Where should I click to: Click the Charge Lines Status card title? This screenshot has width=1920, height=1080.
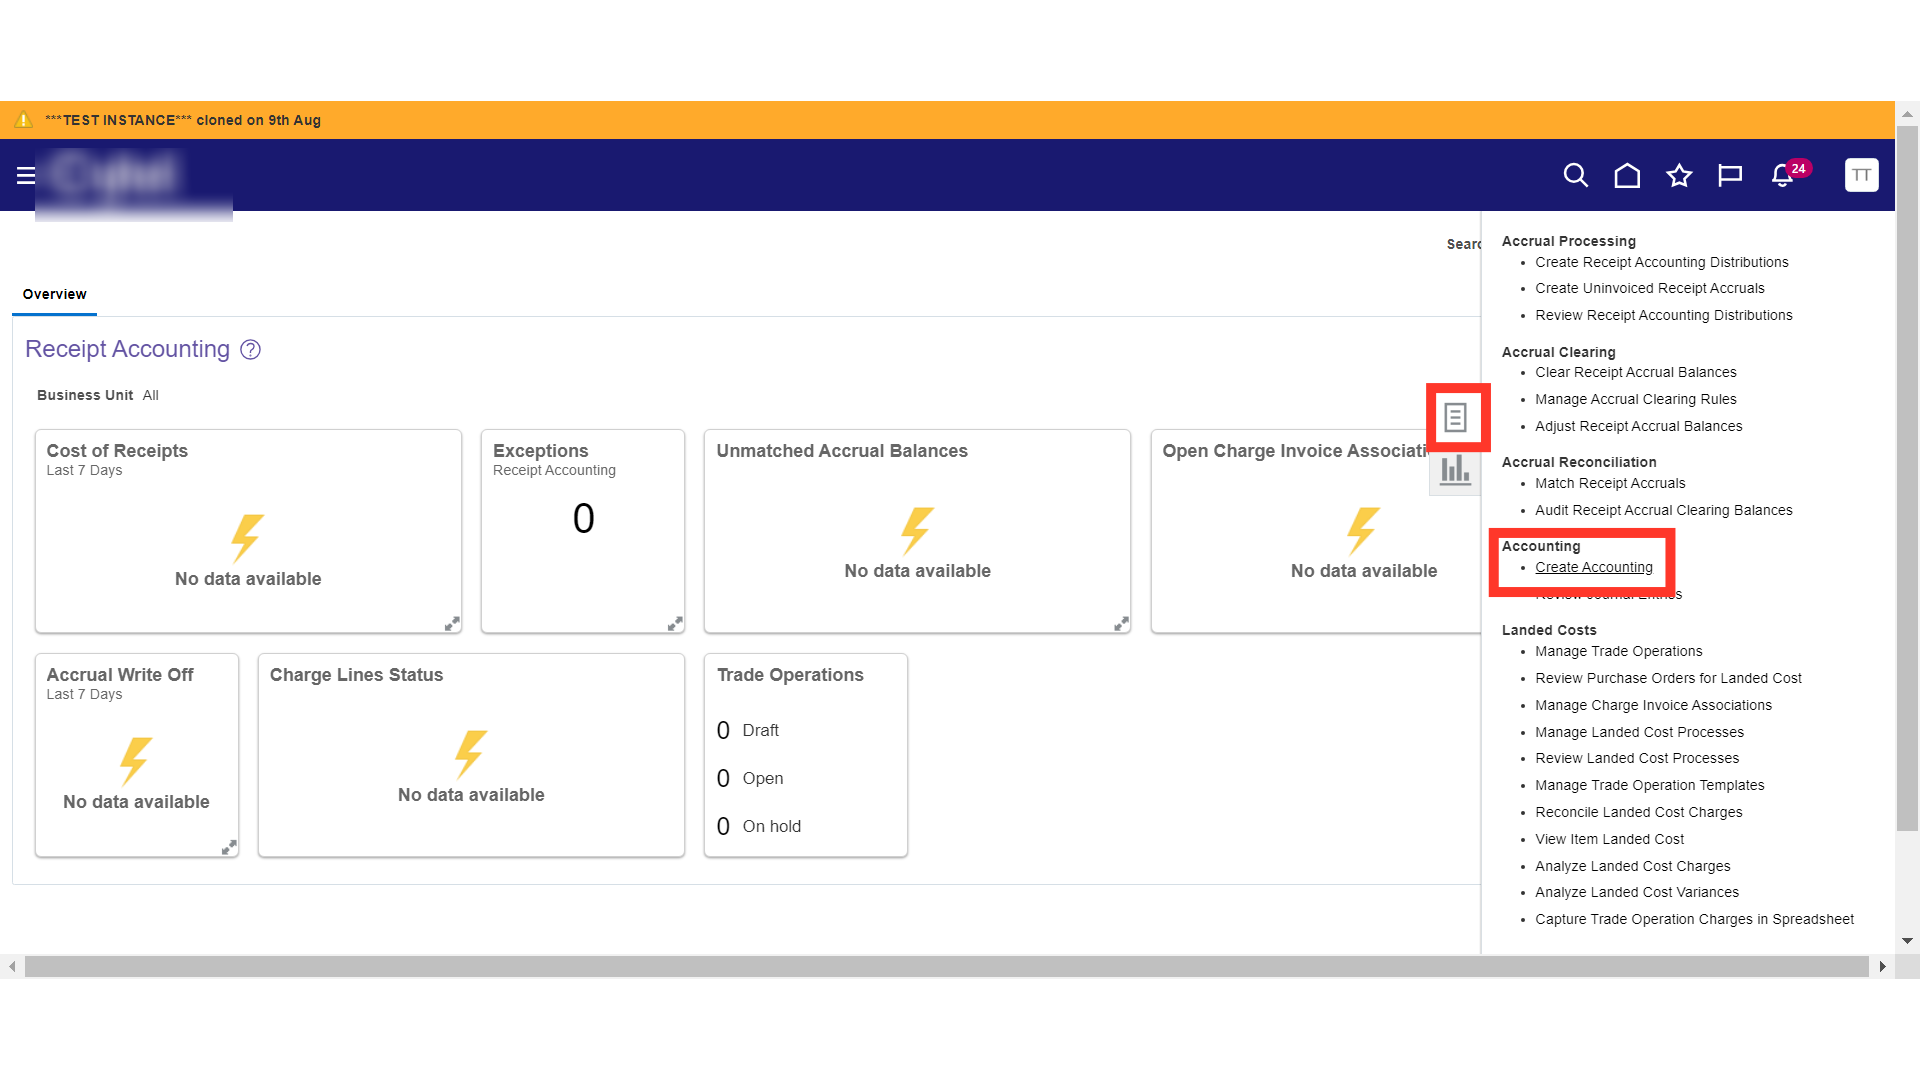pyautogui.click(x=356, y=675)
